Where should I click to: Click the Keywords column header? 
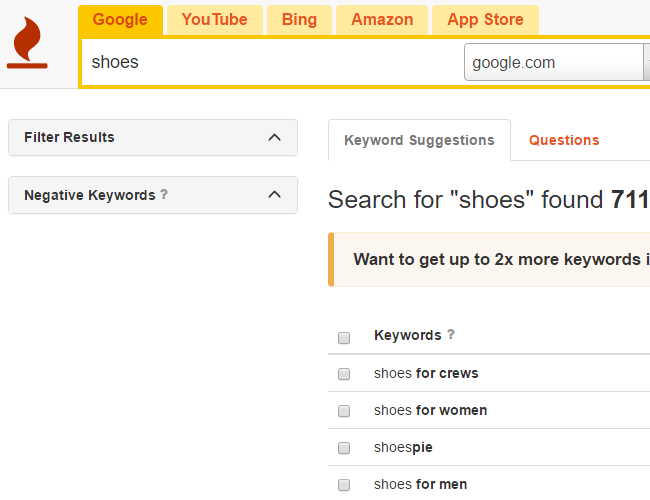pos(407,335)
